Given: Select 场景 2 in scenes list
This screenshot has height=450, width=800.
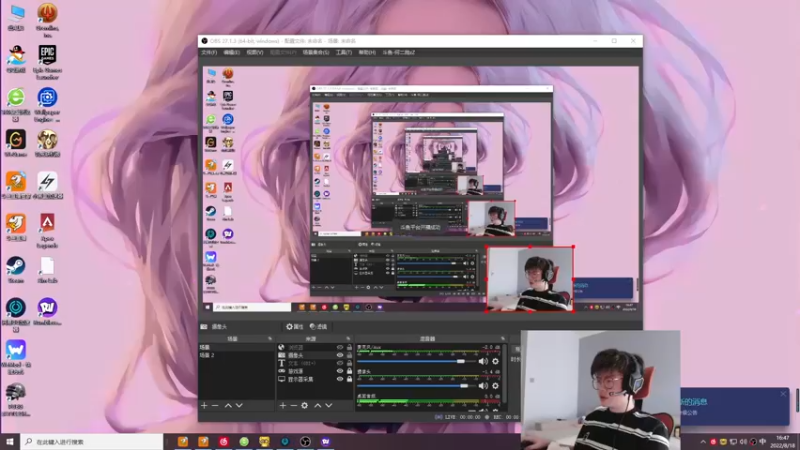Looking at the screenshot, I should point(236,355).
